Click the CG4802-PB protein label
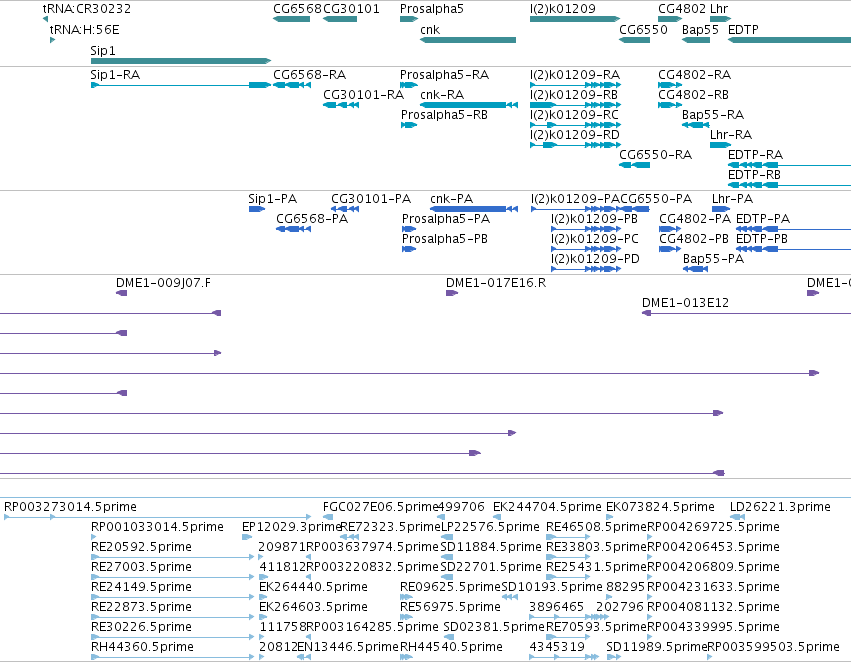Viewport: 851px width, 662px height. [x=694, y=239]
